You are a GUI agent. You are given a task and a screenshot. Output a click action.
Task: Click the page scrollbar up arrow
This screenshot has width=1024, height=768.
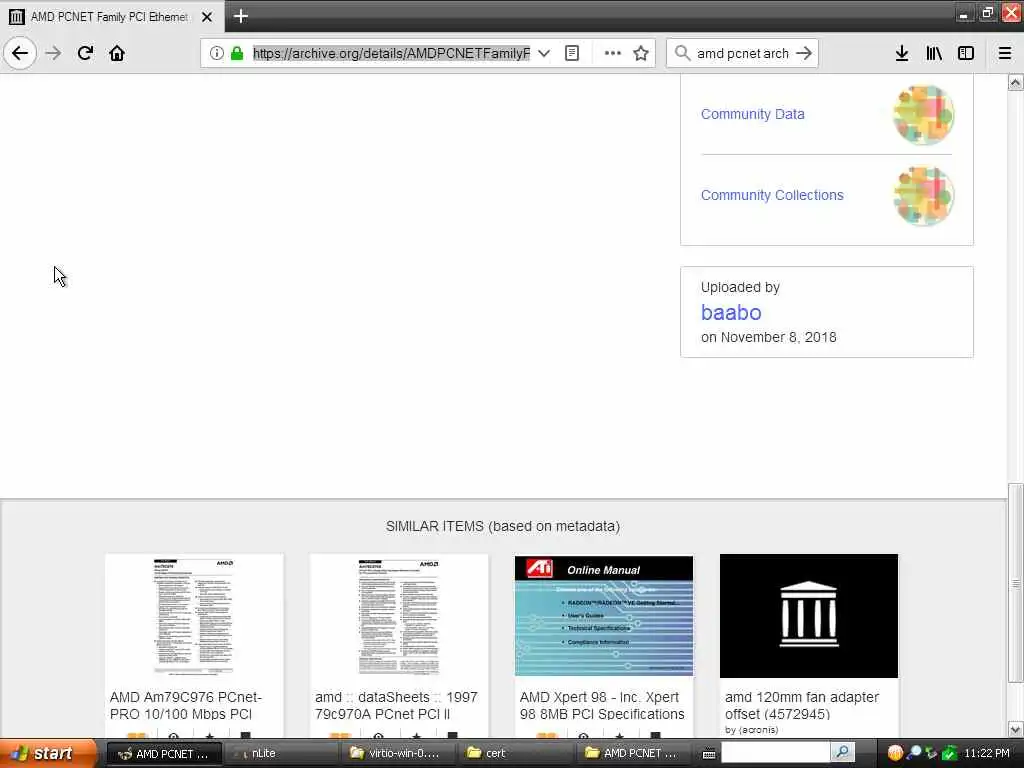1016,82
